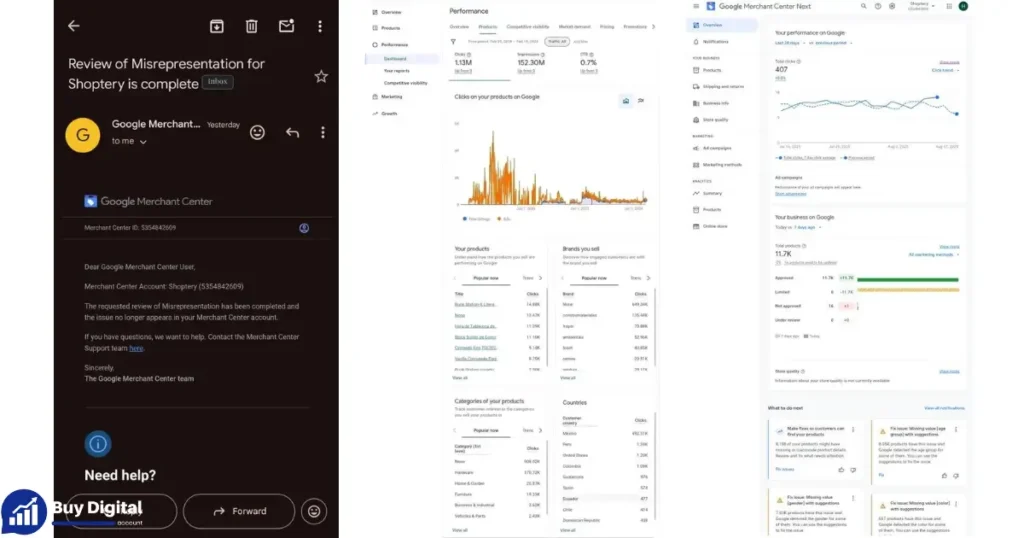Open Competitive visibility in sidebar

(x=405, y=83)
